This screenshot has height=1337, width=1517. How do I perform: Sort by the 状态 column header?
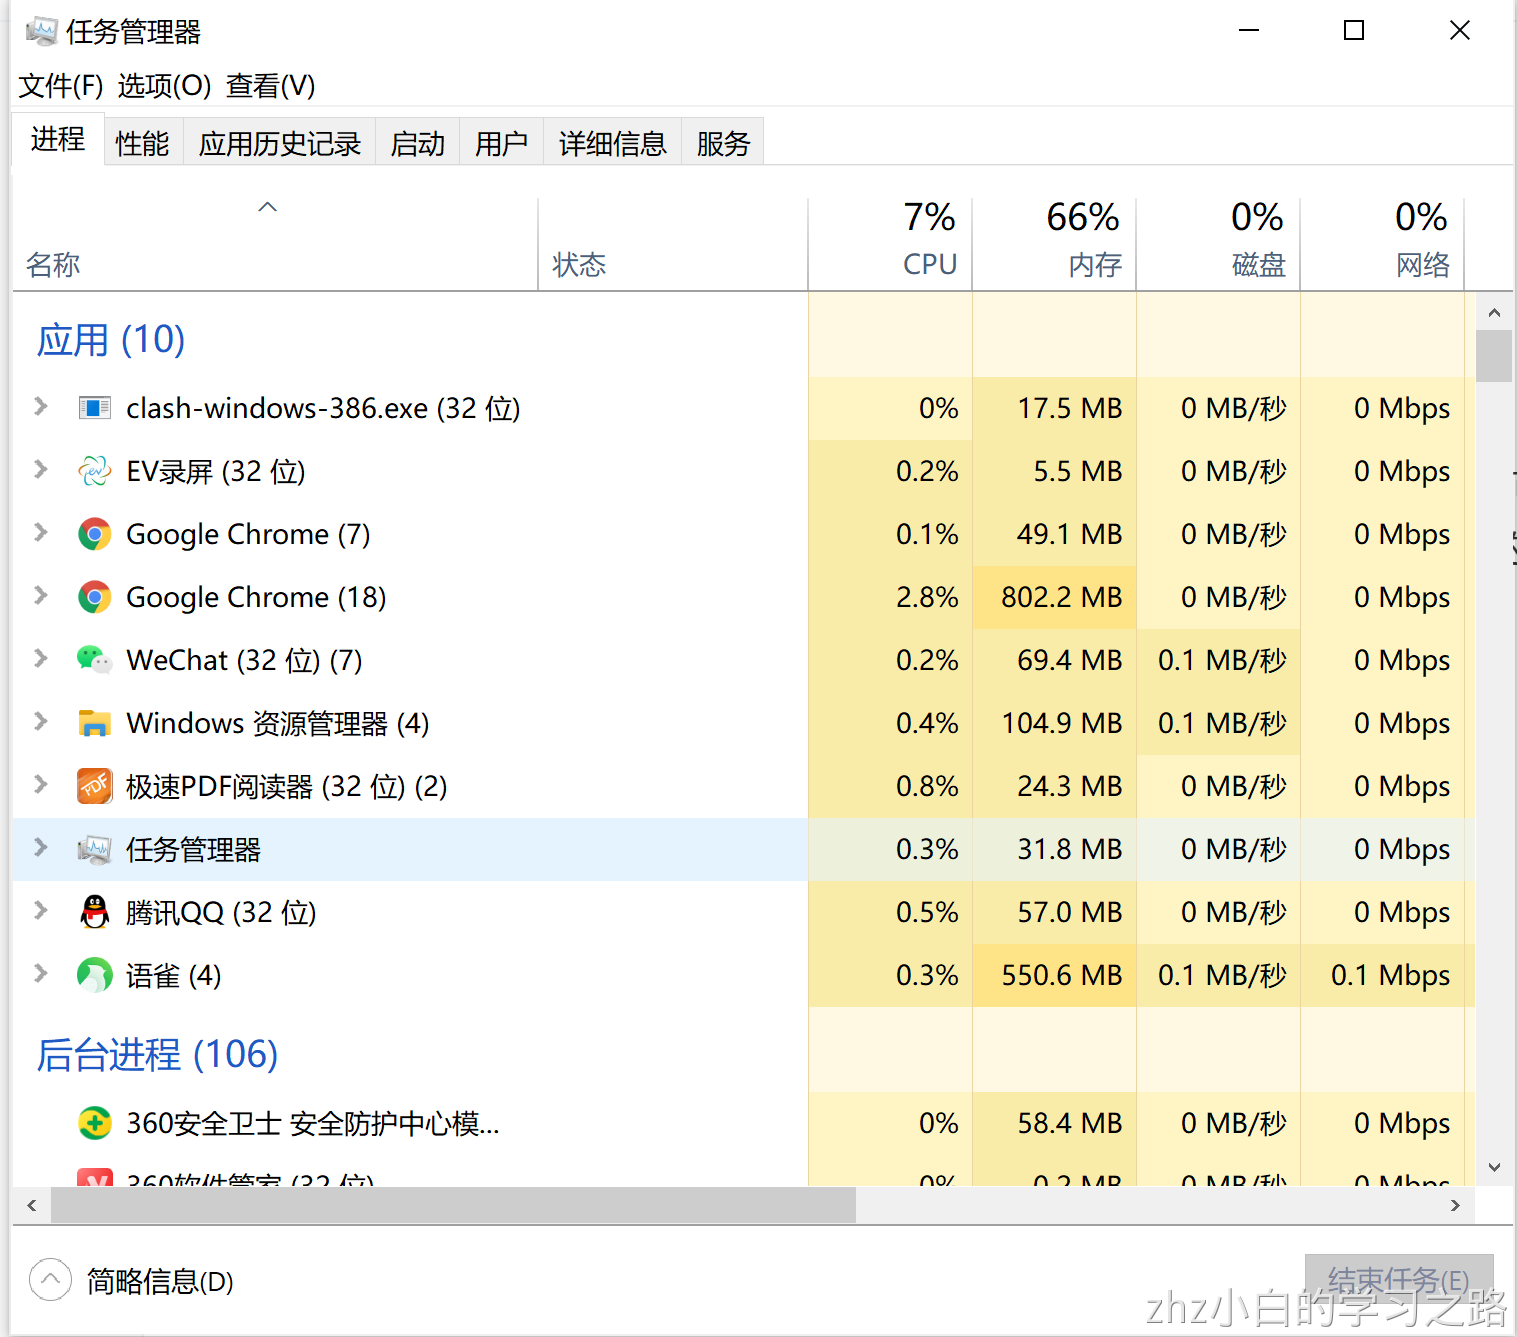[673, 245]
